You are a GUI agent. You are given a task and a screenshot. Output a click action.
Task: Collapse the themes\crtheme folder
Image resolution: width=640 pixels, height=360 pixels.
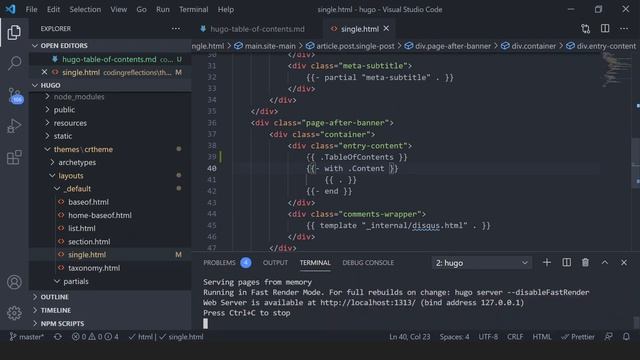point(83,149)
